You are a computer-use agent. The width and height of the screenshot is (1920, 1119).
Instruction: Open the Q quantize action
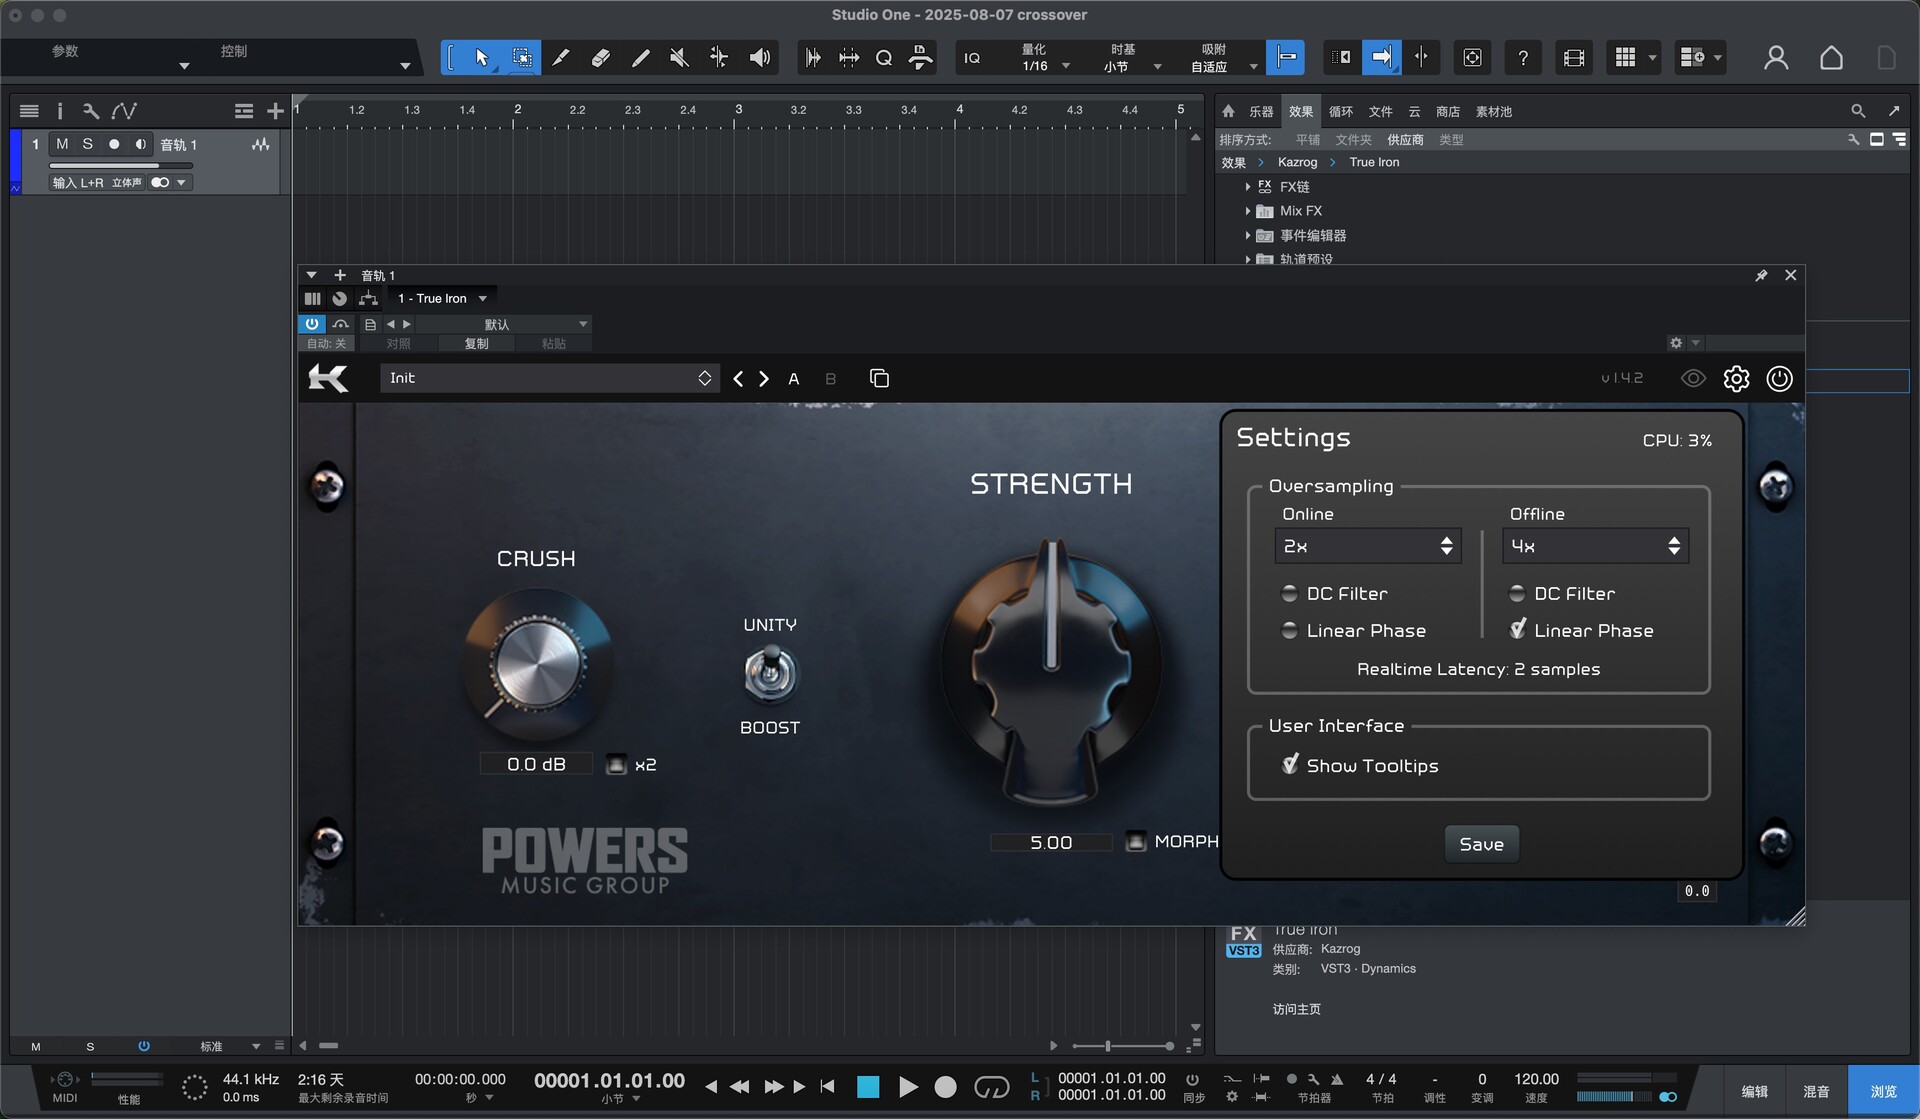click(884, 58)
